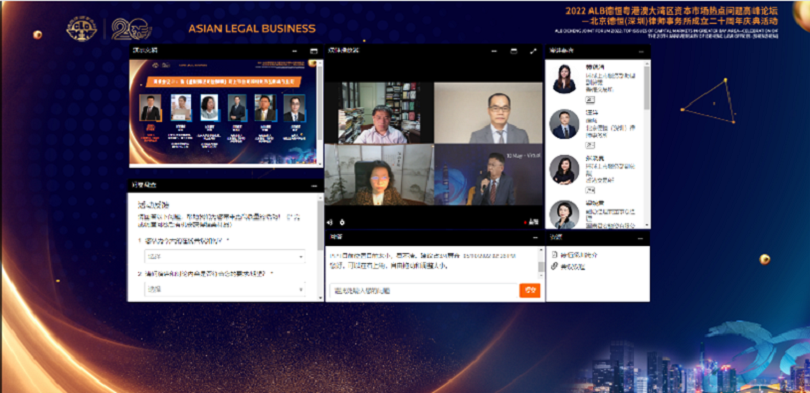Open the first survey question dropdown
The height and width of the screenshot is (393, 810).
[x=225, y=256]
